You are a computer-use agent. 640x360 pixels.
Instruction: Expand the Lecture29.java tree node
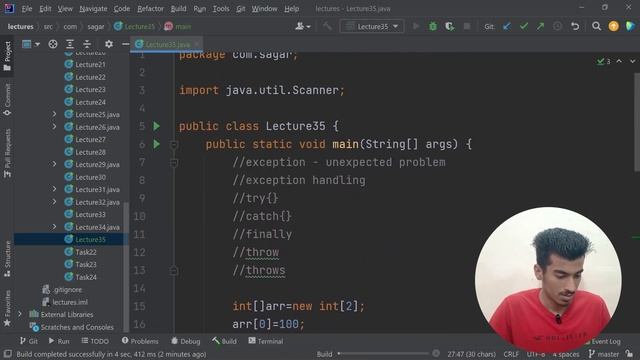coord(54,164)
